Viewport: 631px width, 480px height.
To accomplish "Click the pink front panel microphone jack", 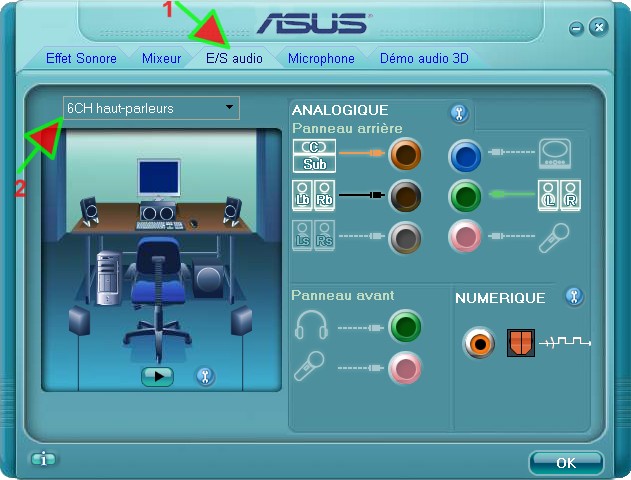I will [x=405, y=368].
